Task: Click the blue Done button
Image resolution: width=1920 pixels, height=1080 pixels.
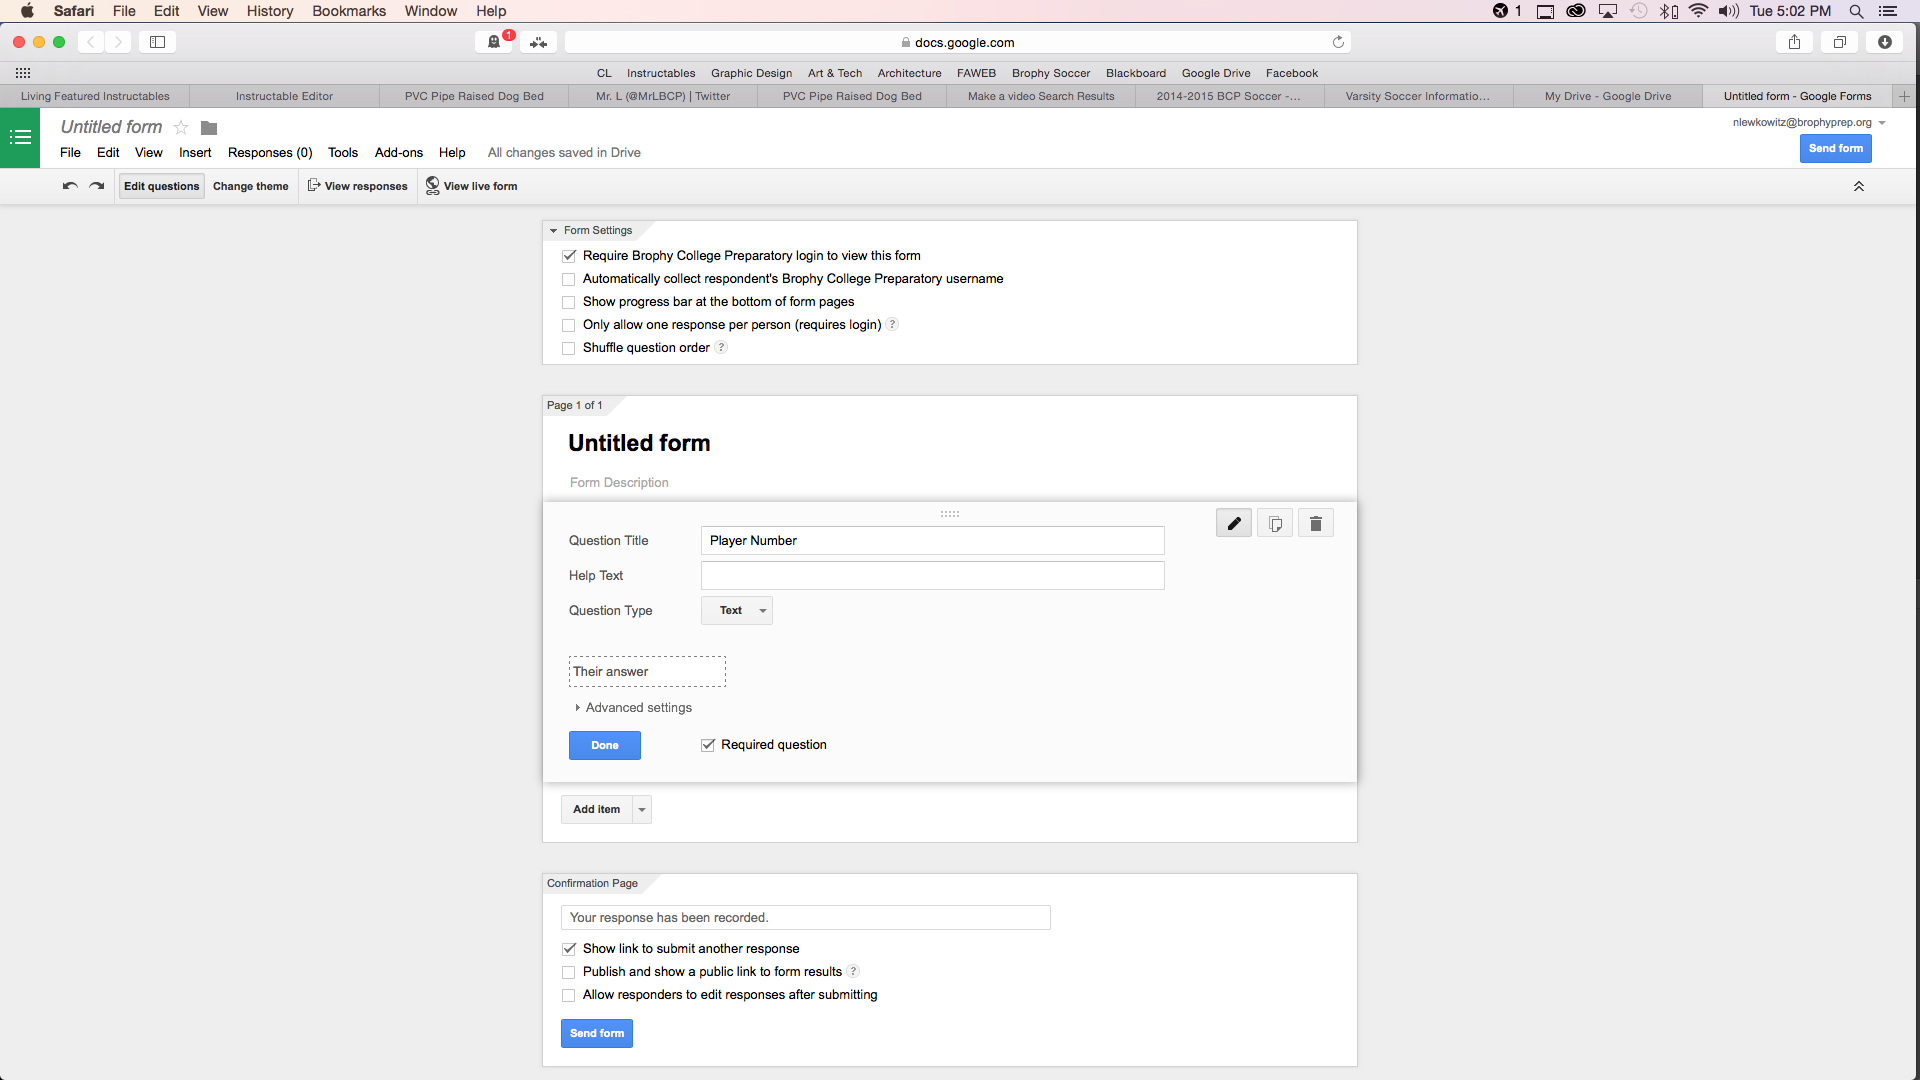Action: click(605, 745)
